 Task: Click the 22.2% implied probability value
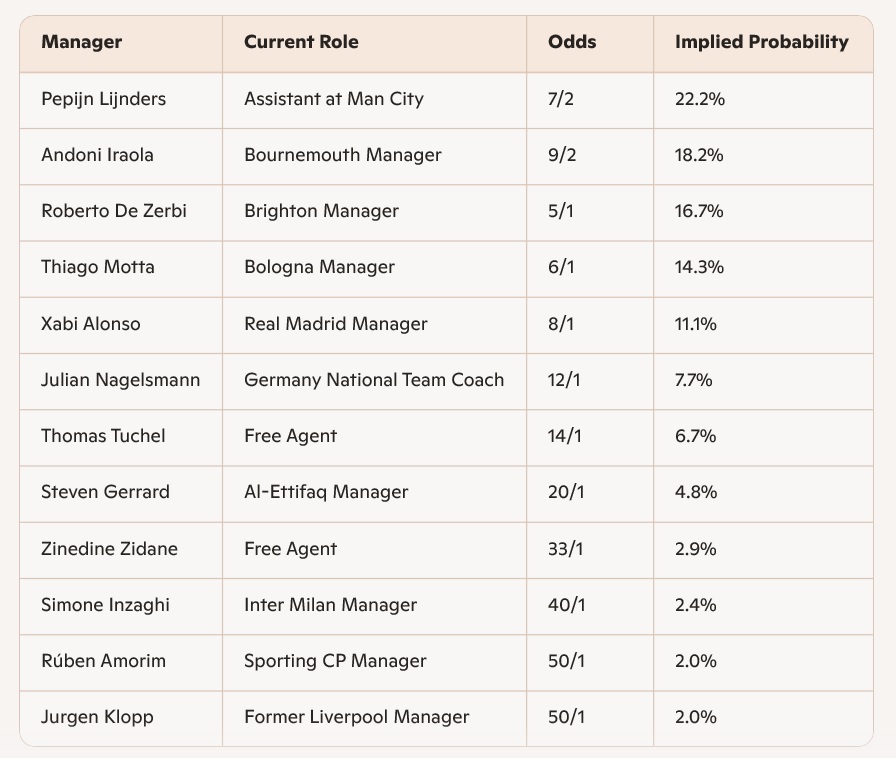pyautogui.click(x=700, y=99)
